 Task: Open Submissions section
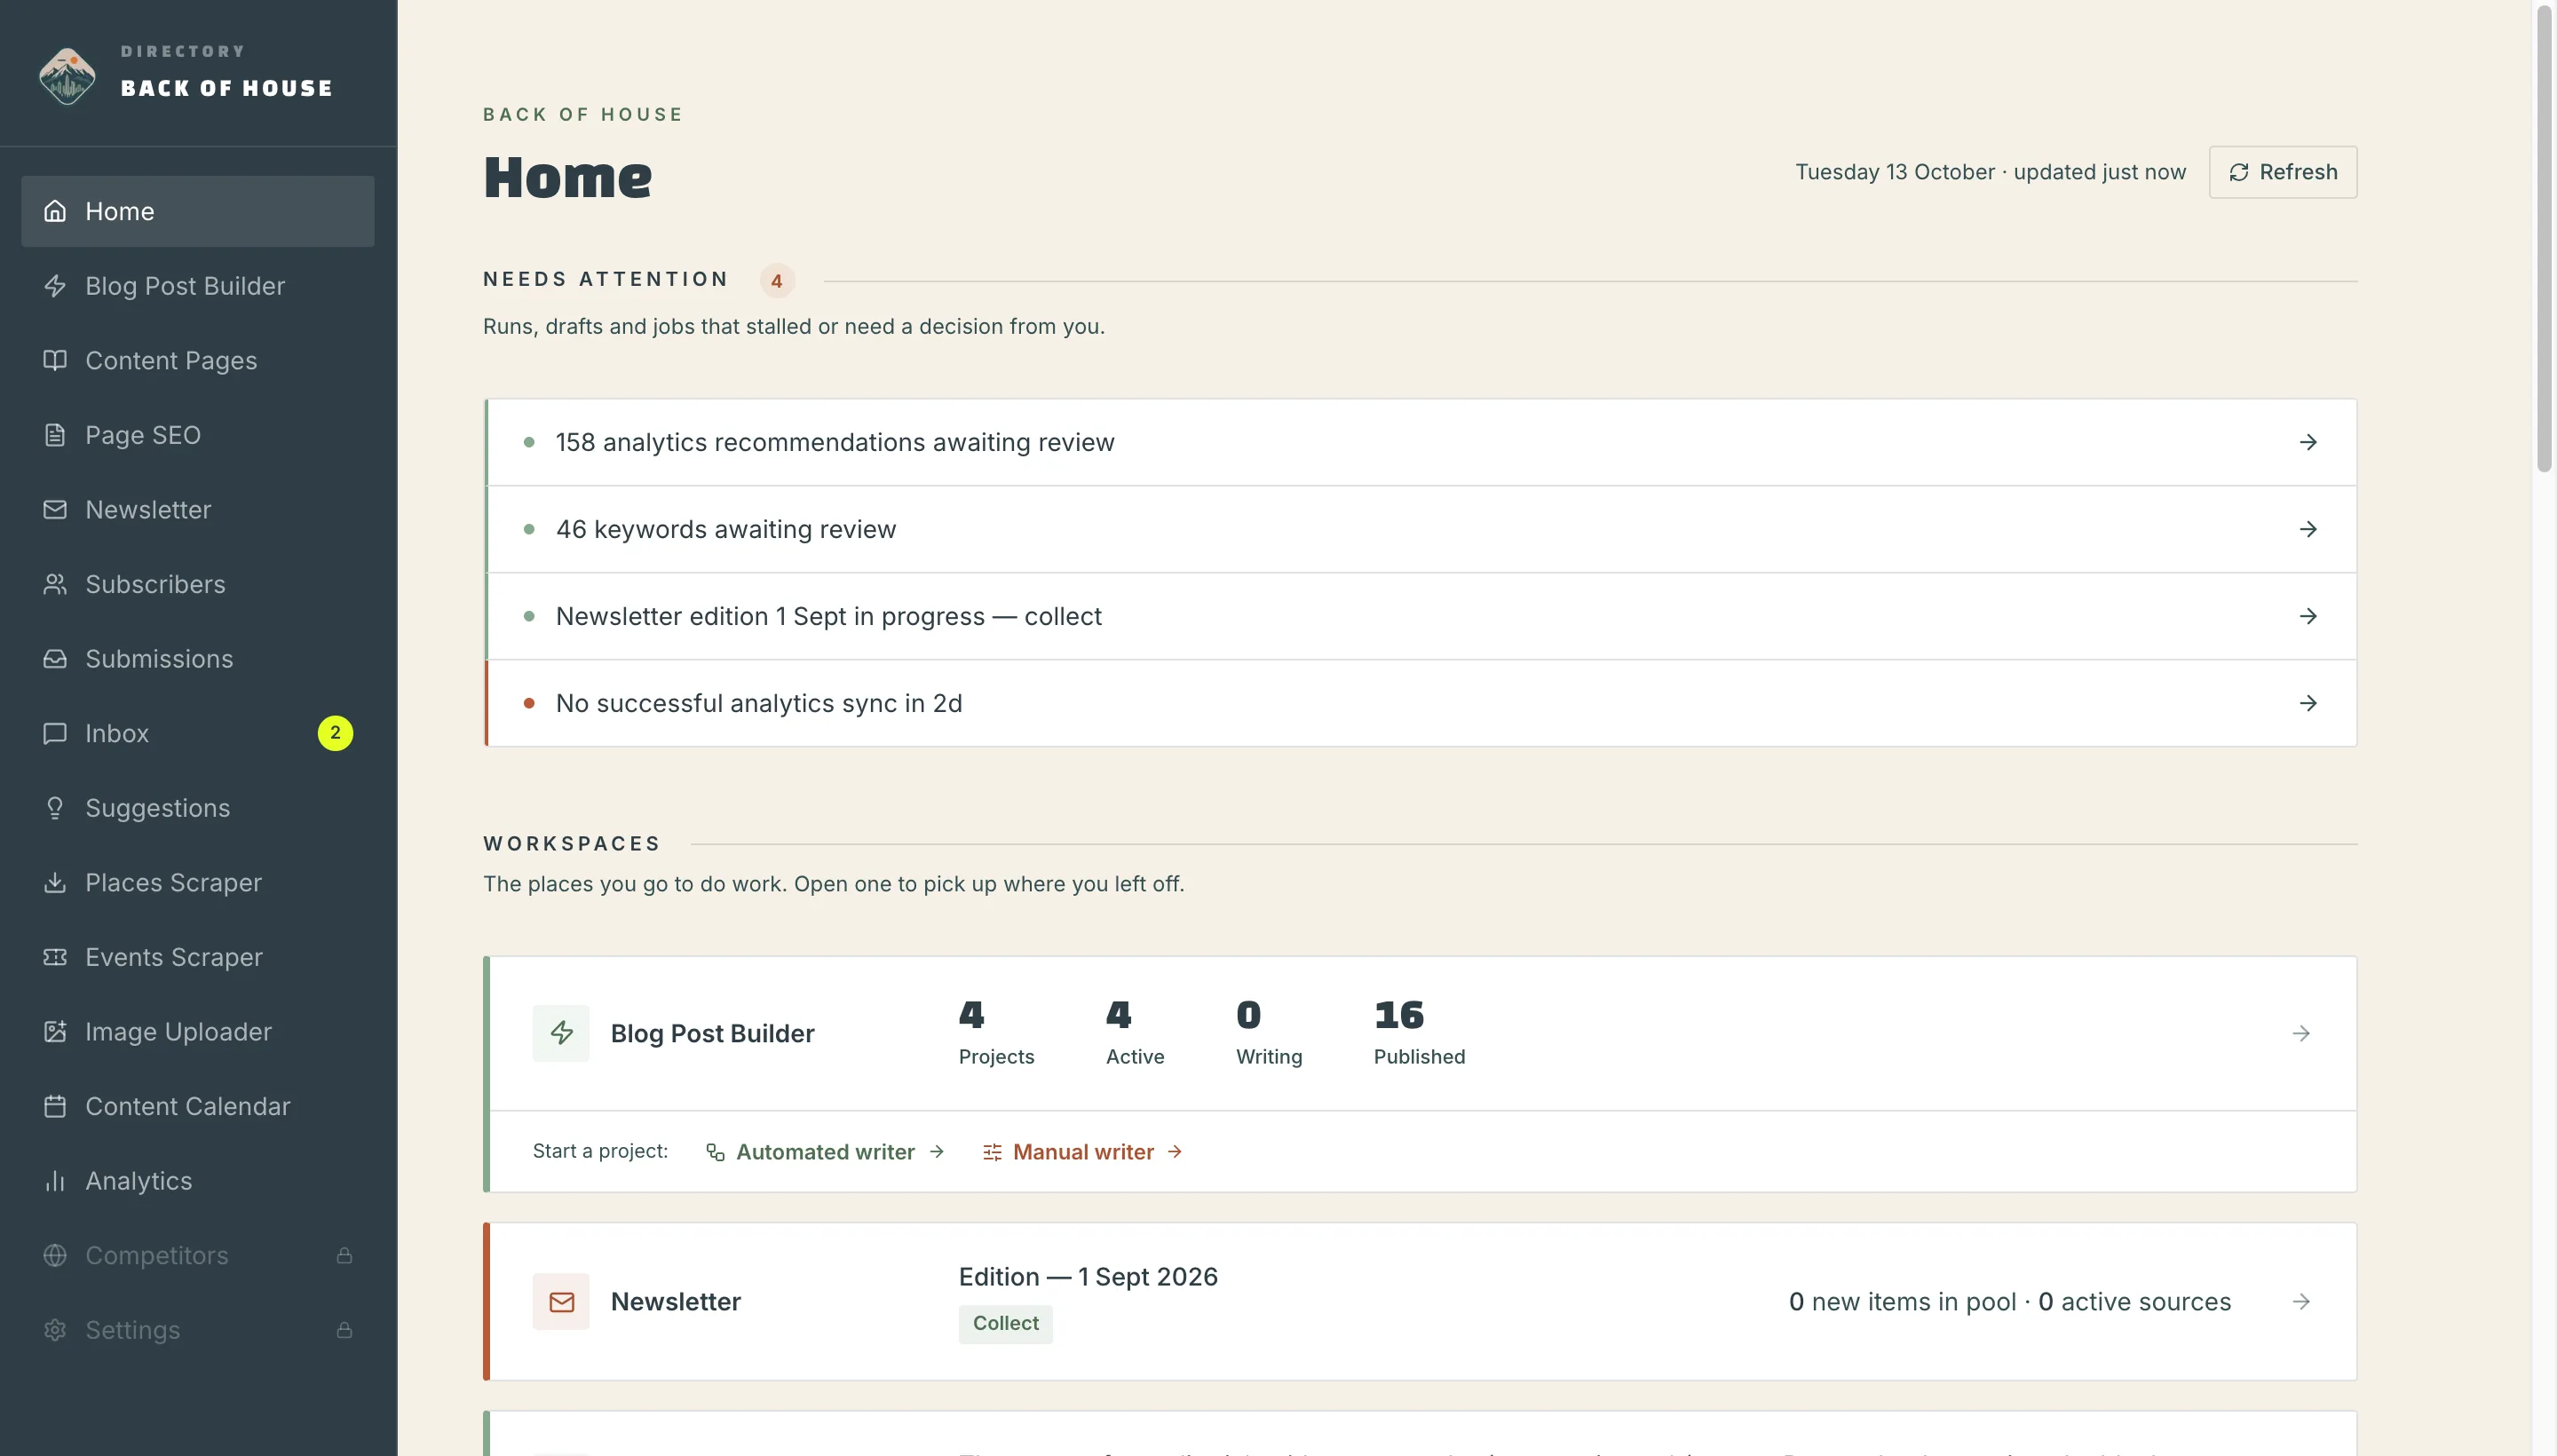point(198,659)
